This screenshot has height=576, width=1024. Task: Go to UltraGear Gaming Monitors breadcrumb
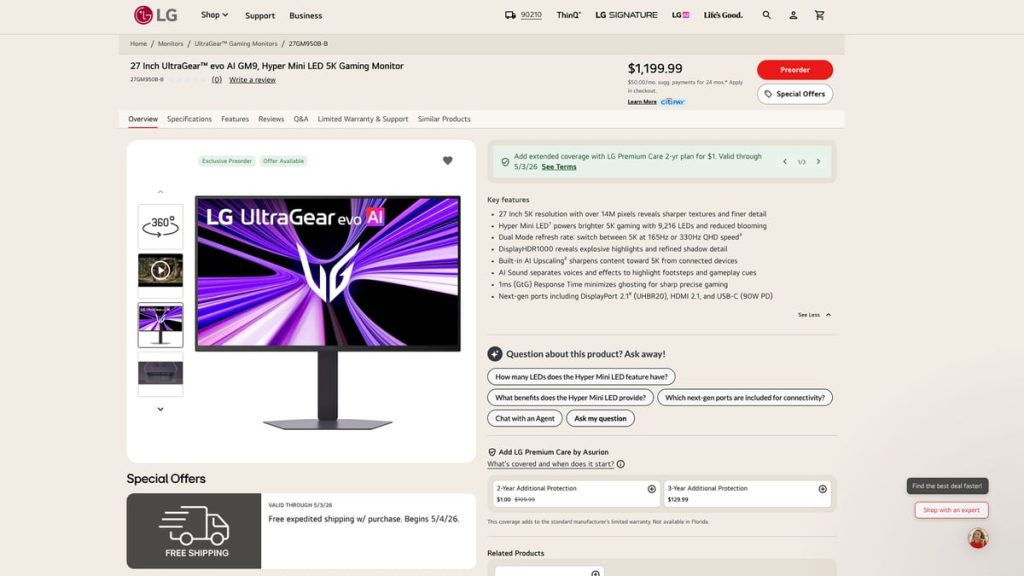pyautogui.click(x=236, y=44)
